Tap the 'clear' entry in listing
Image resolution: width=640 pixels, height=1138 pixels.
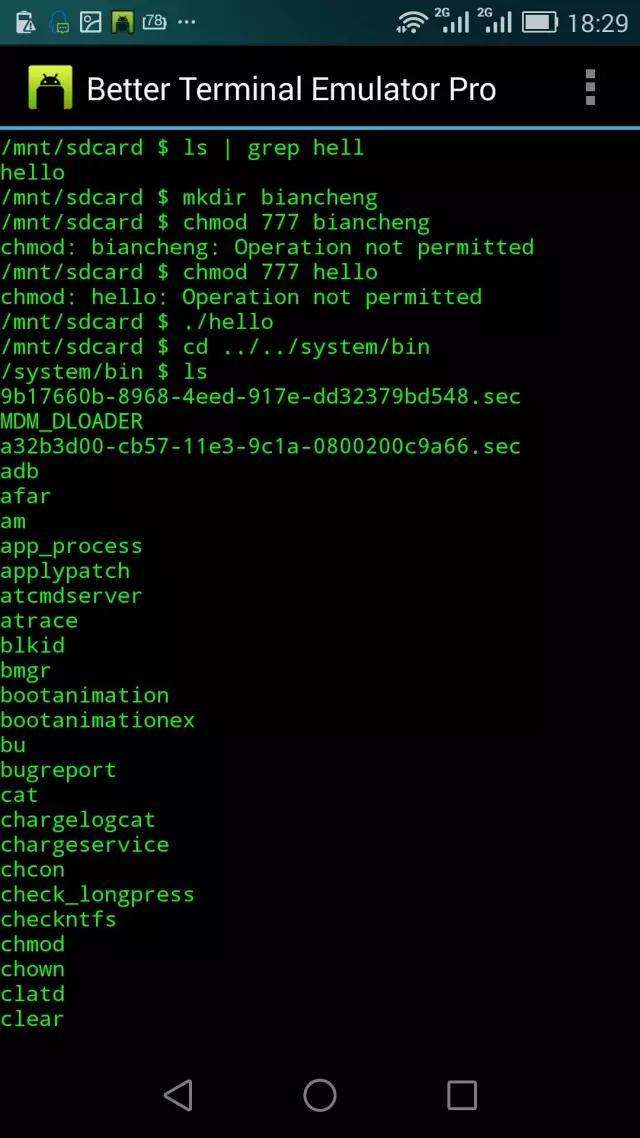coord(32,1018)
